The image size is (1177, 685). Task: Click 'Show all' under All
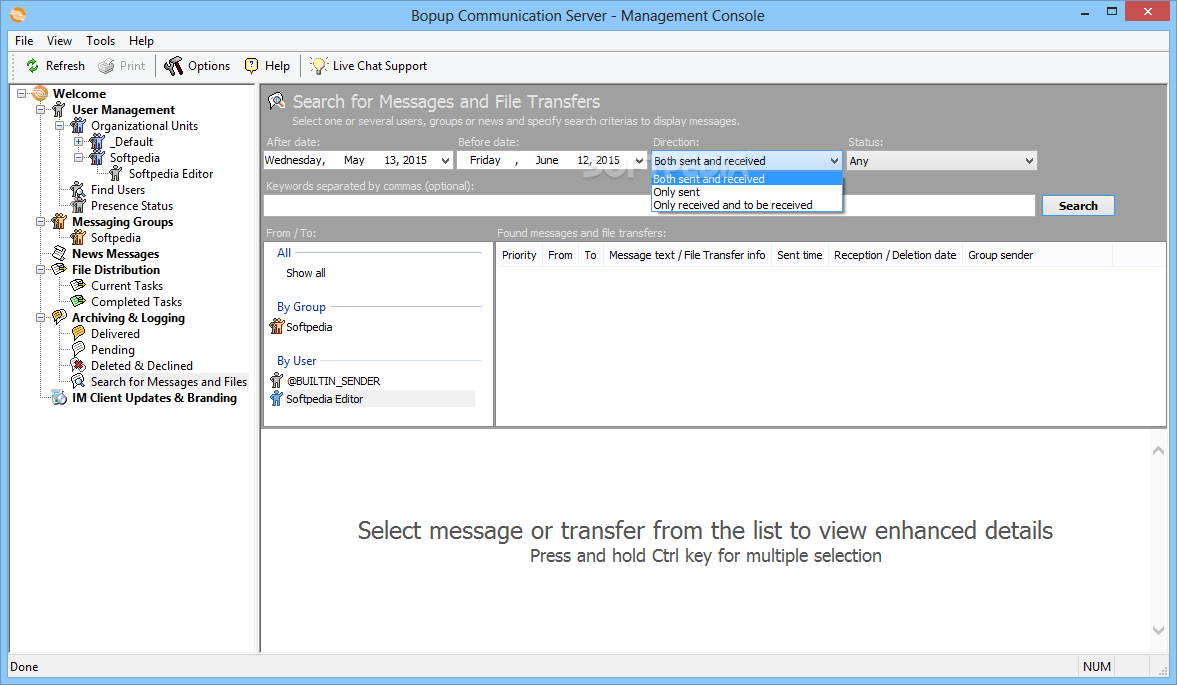pos(306,273)
